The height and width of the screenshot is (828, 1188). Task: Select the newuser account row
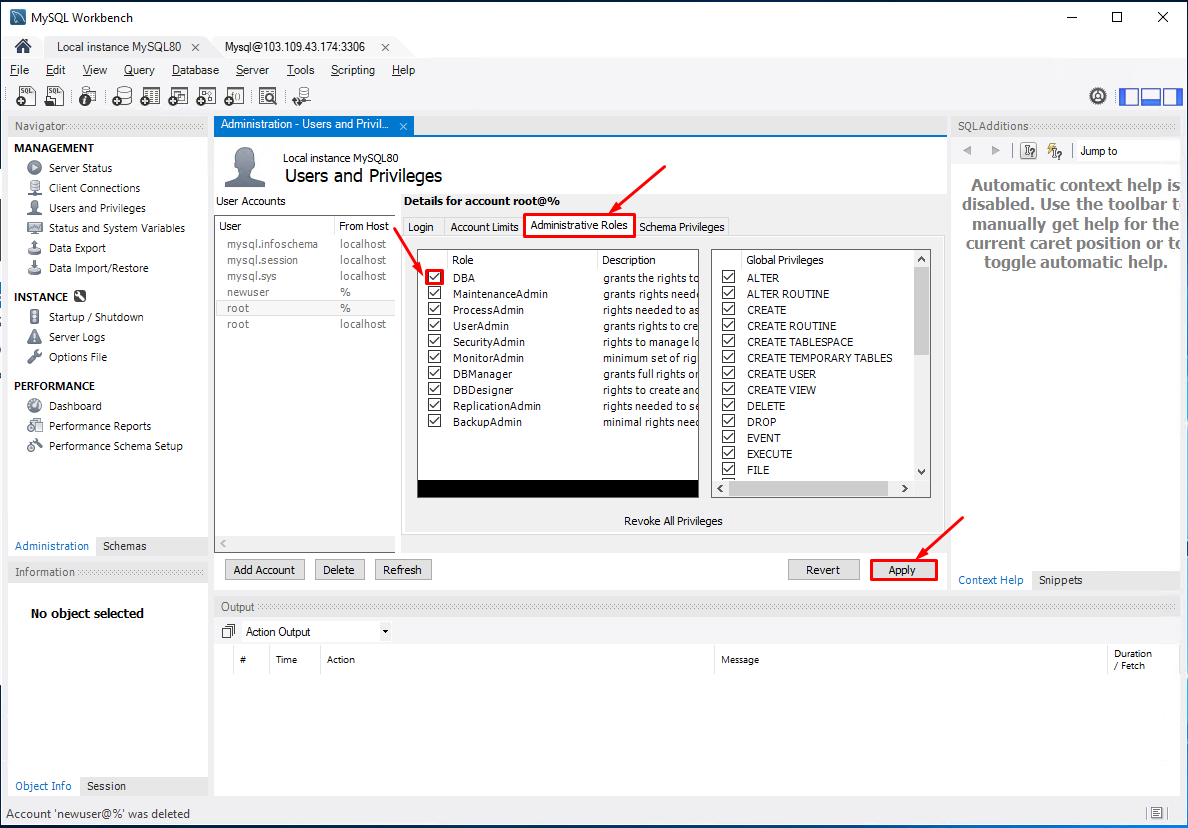click(x=305, y=292)
